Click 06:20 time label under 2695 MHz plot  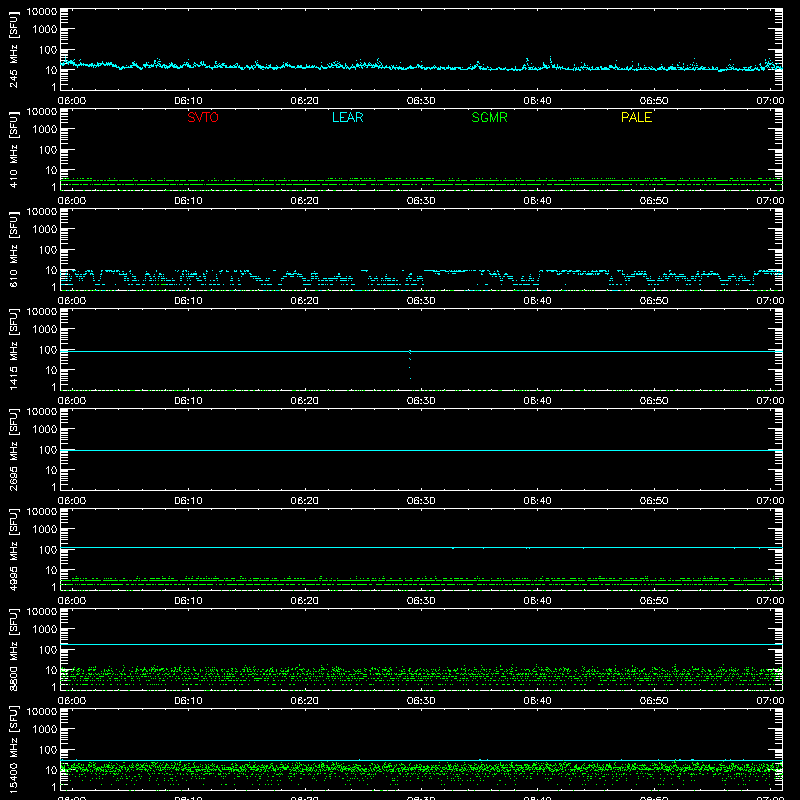pyautogui.click(x=305, y=501)
